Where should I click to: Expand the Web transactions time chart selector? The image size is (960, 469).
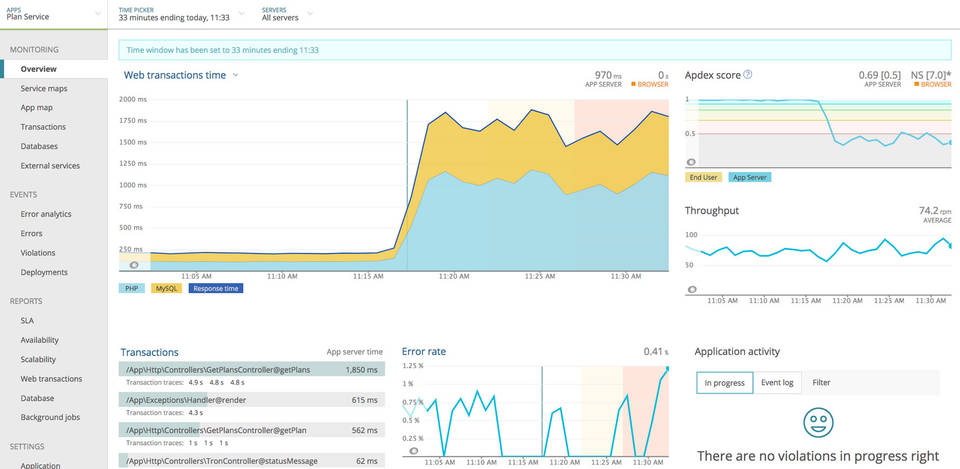coord(235,75)
